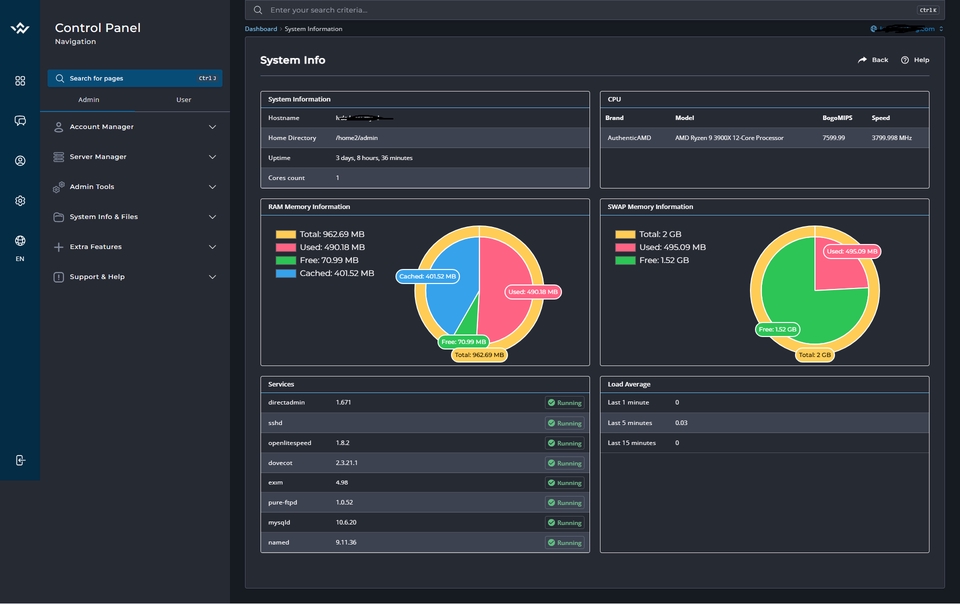Click the '3799.998 MHz' speed cell
Image resolution: width=960 pixels, height=604 pixels.
891,138
